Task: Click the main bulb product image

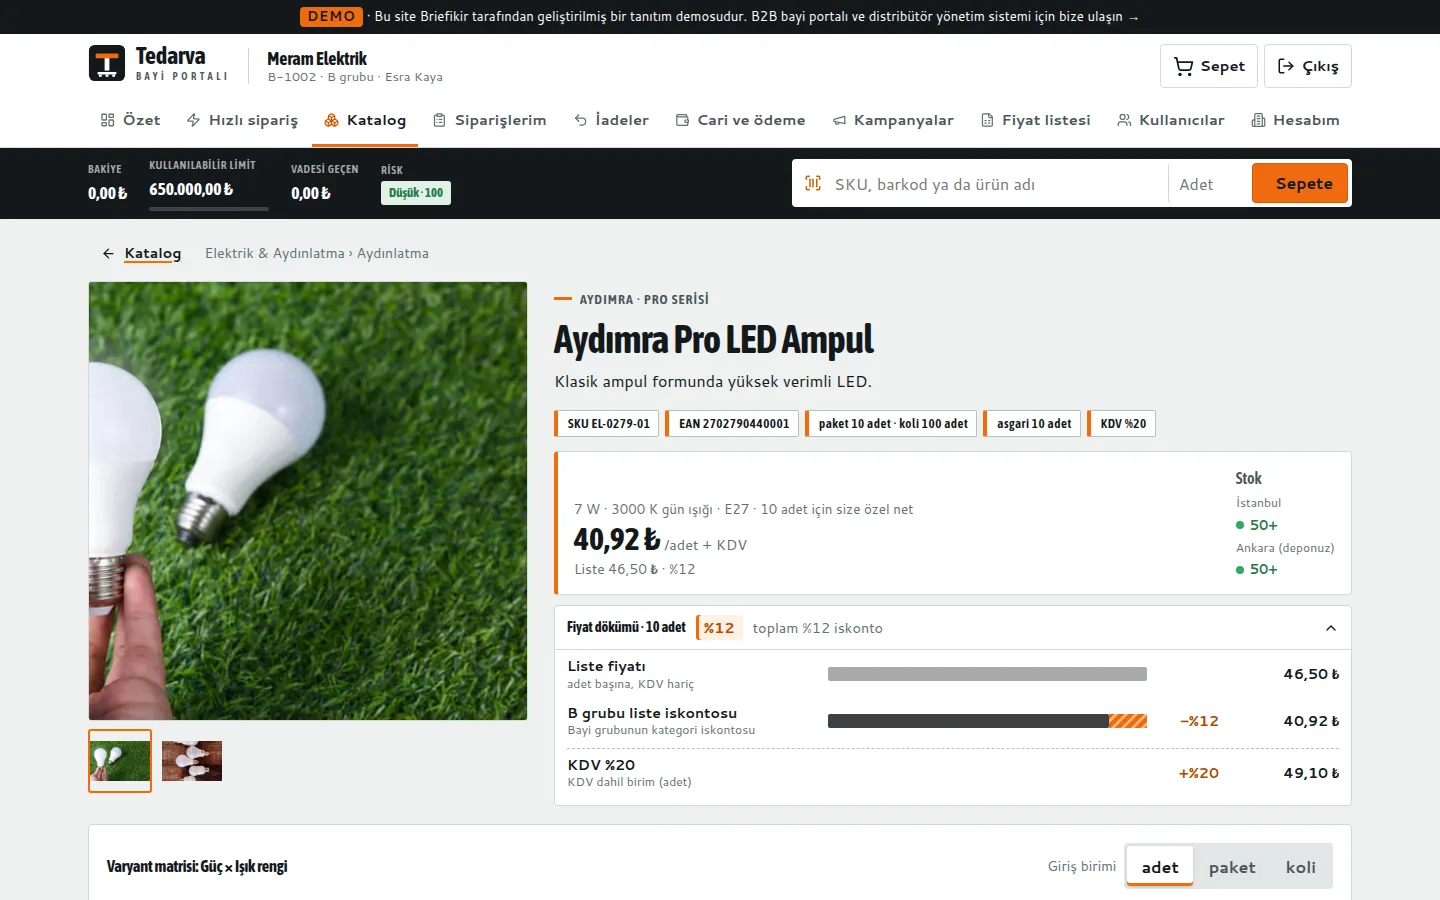Action: (x=308, y=501)
